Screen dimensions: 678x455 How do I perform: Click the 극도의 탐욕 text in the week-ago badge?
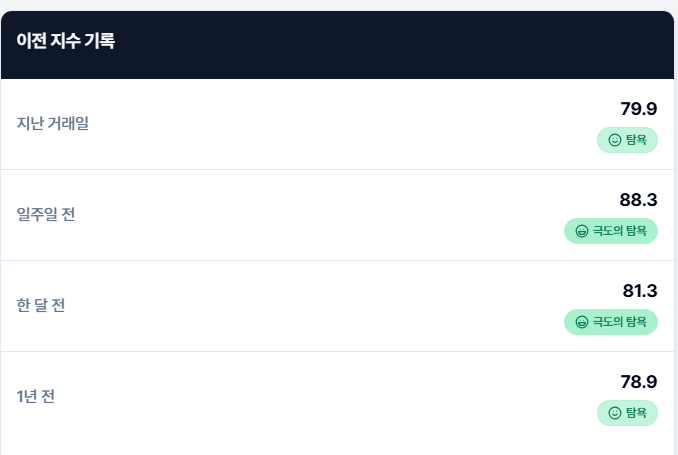[620, 231]
